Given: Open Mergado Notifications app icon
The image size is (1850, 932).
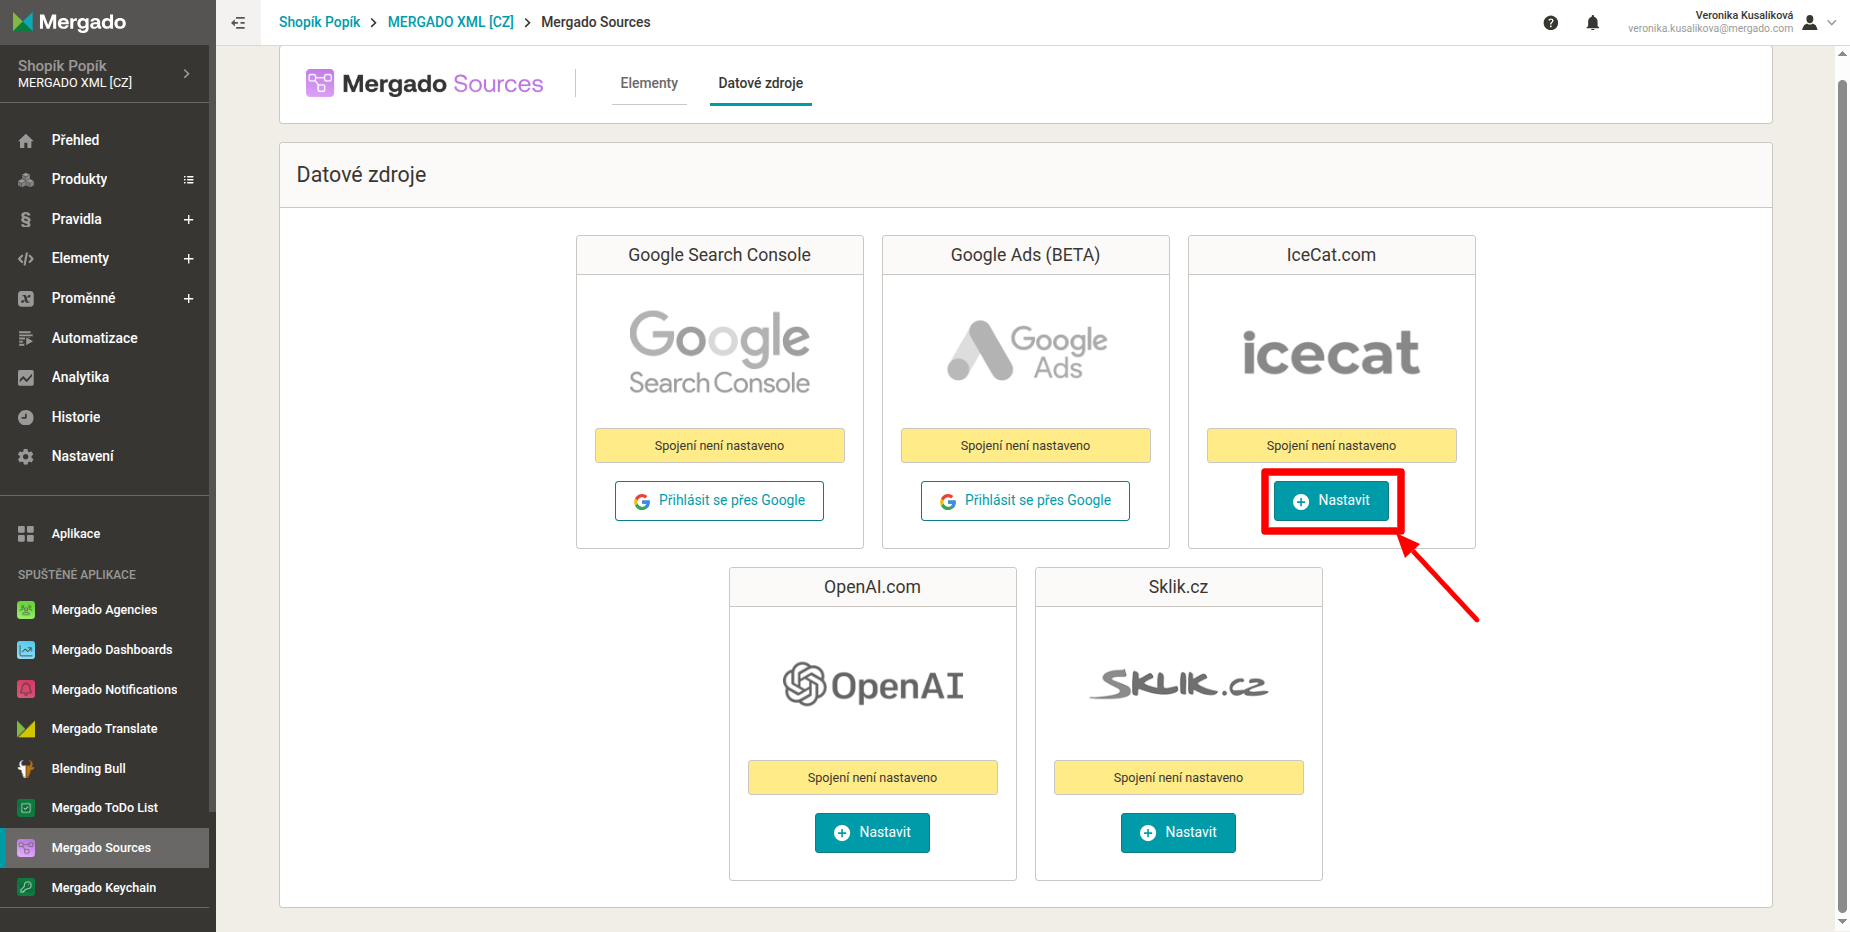Looking at the screenshot, I should click(27, 690).
